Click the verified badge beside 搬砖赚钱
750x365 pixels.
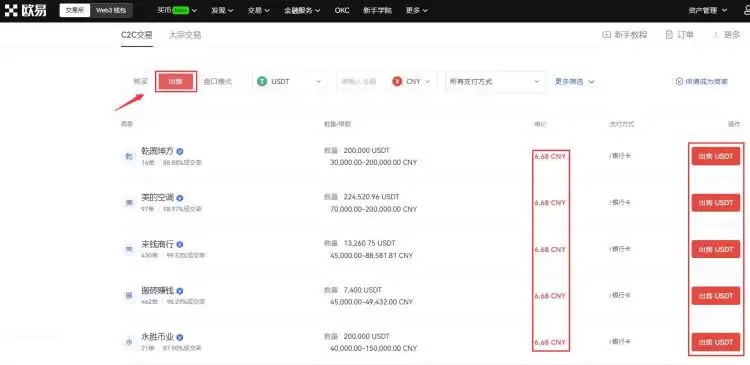180,291
